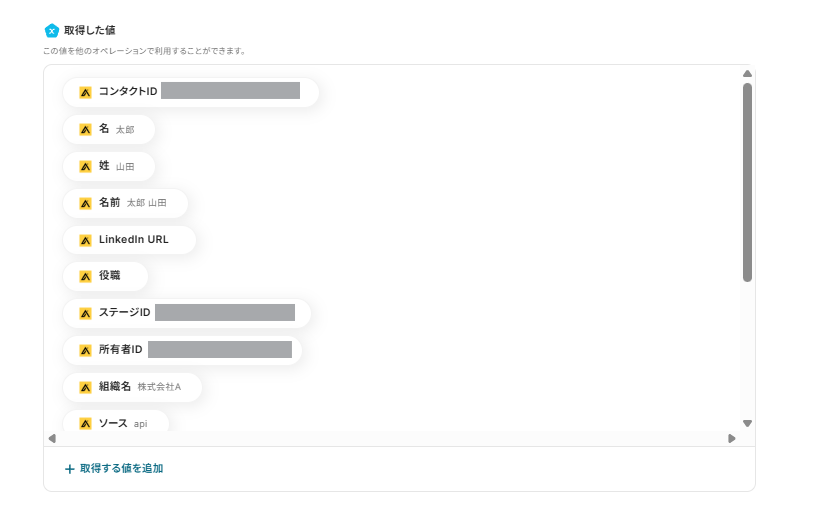This screenshot has height=523, width=835.
Task: Select the 組織名 株式会社A value chip
Action: click(x=132, y=387)
